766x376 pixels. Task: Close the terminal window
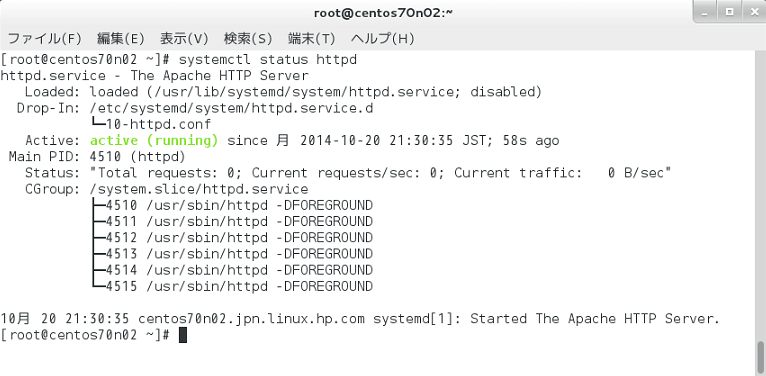pos(753,12)
